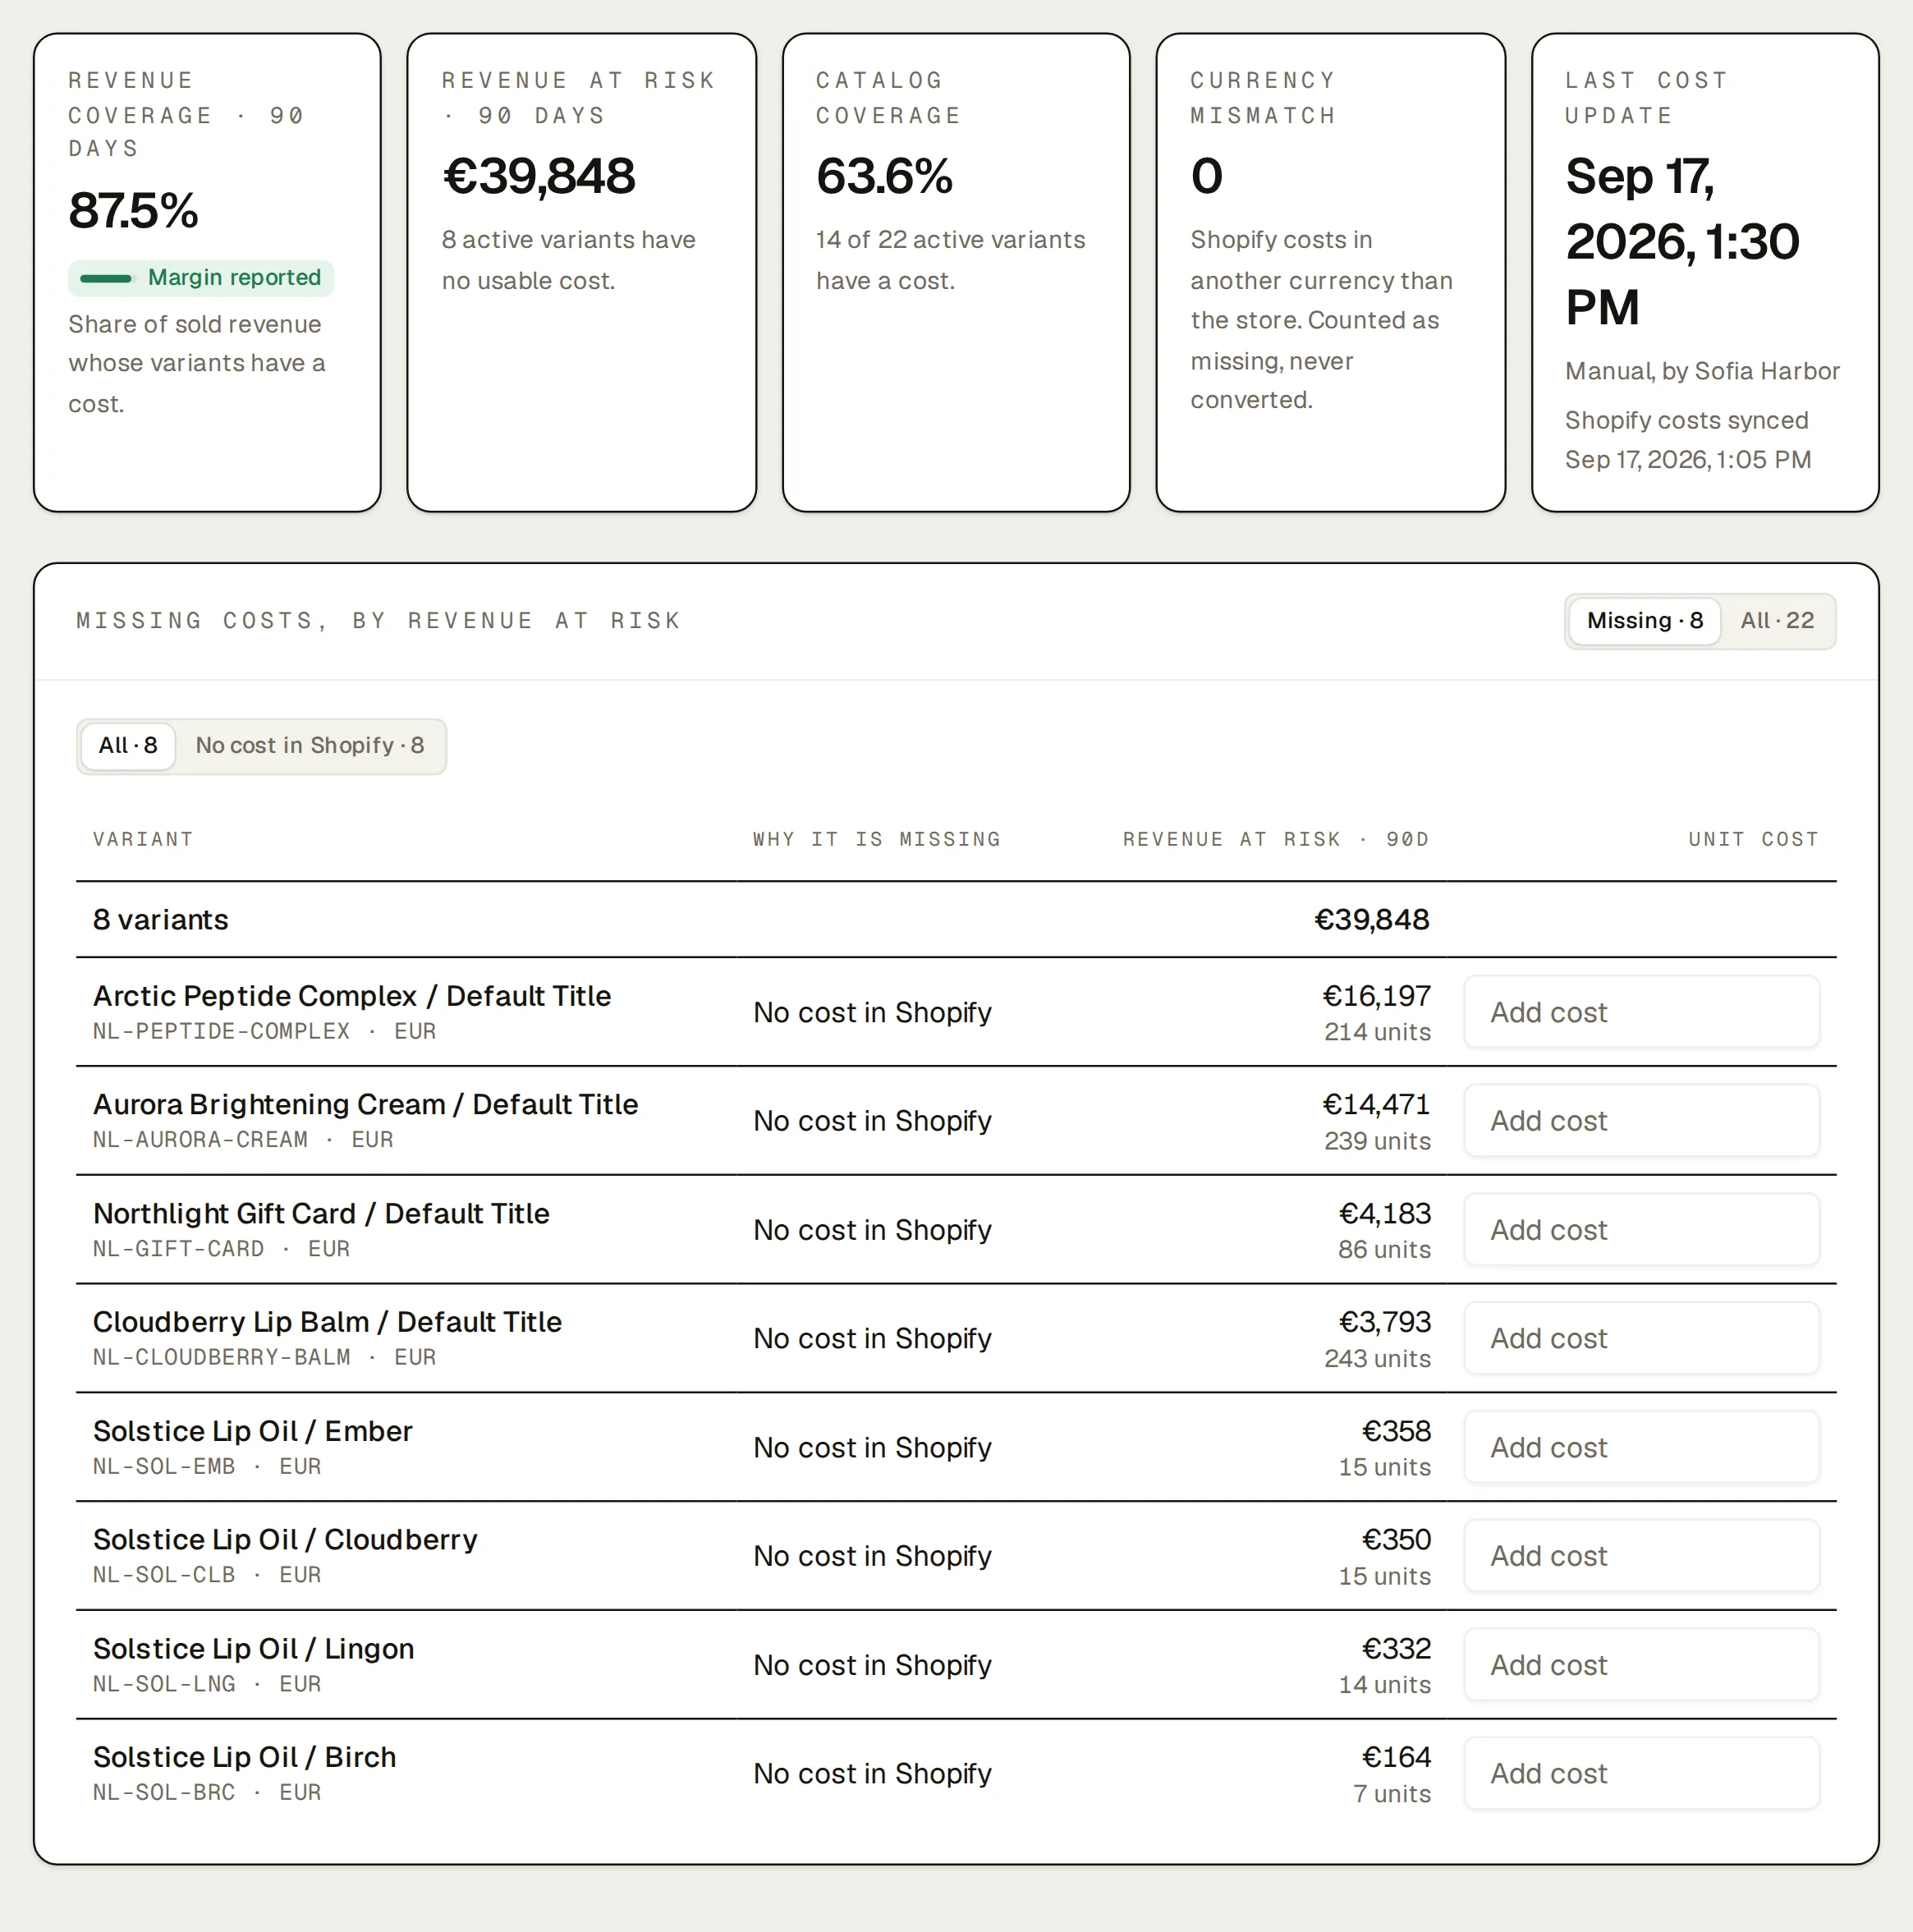1913x1932 pixels.
Task: Click the 8 variants summary row label
Action: pos(160,920)
